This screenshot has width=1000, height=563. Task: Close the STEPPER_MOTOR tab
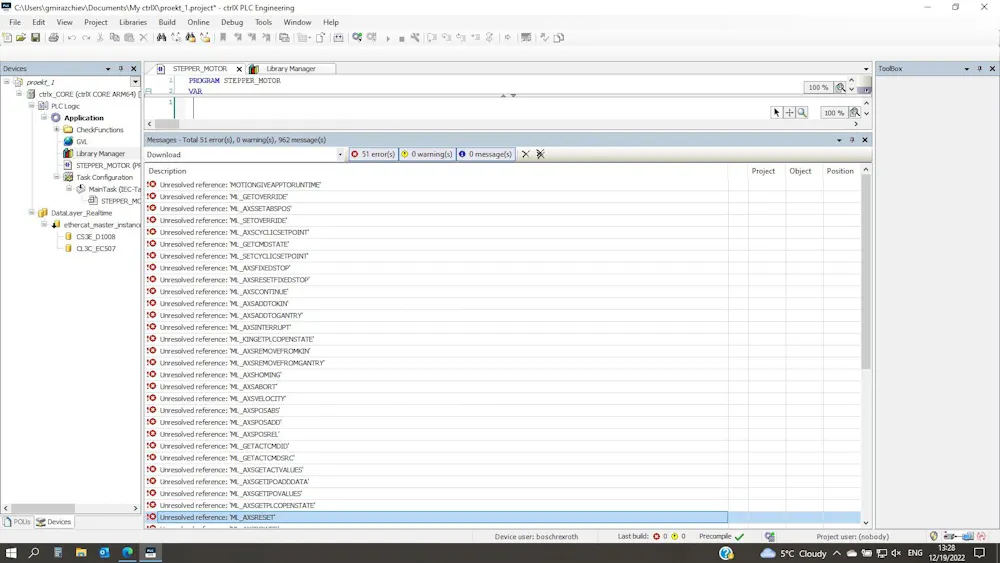coord(239,69)
